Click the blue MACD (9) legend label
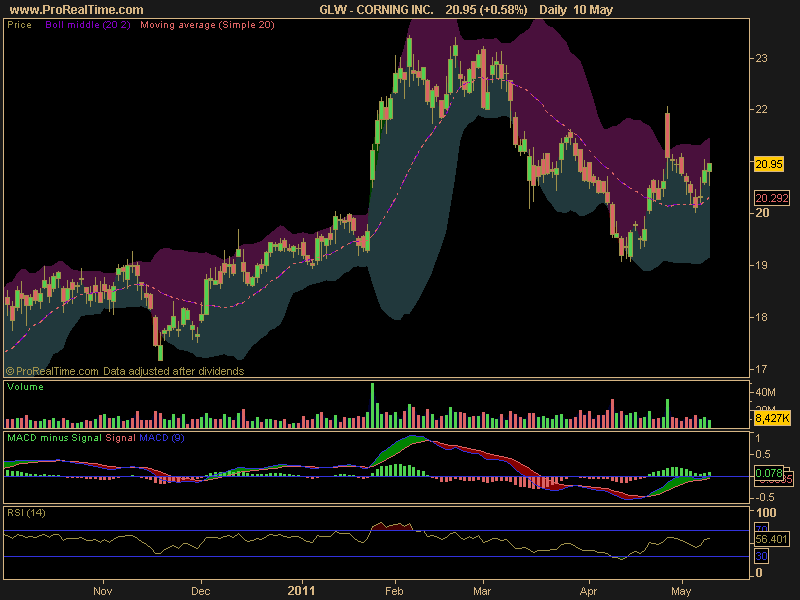 click(162, 438)
